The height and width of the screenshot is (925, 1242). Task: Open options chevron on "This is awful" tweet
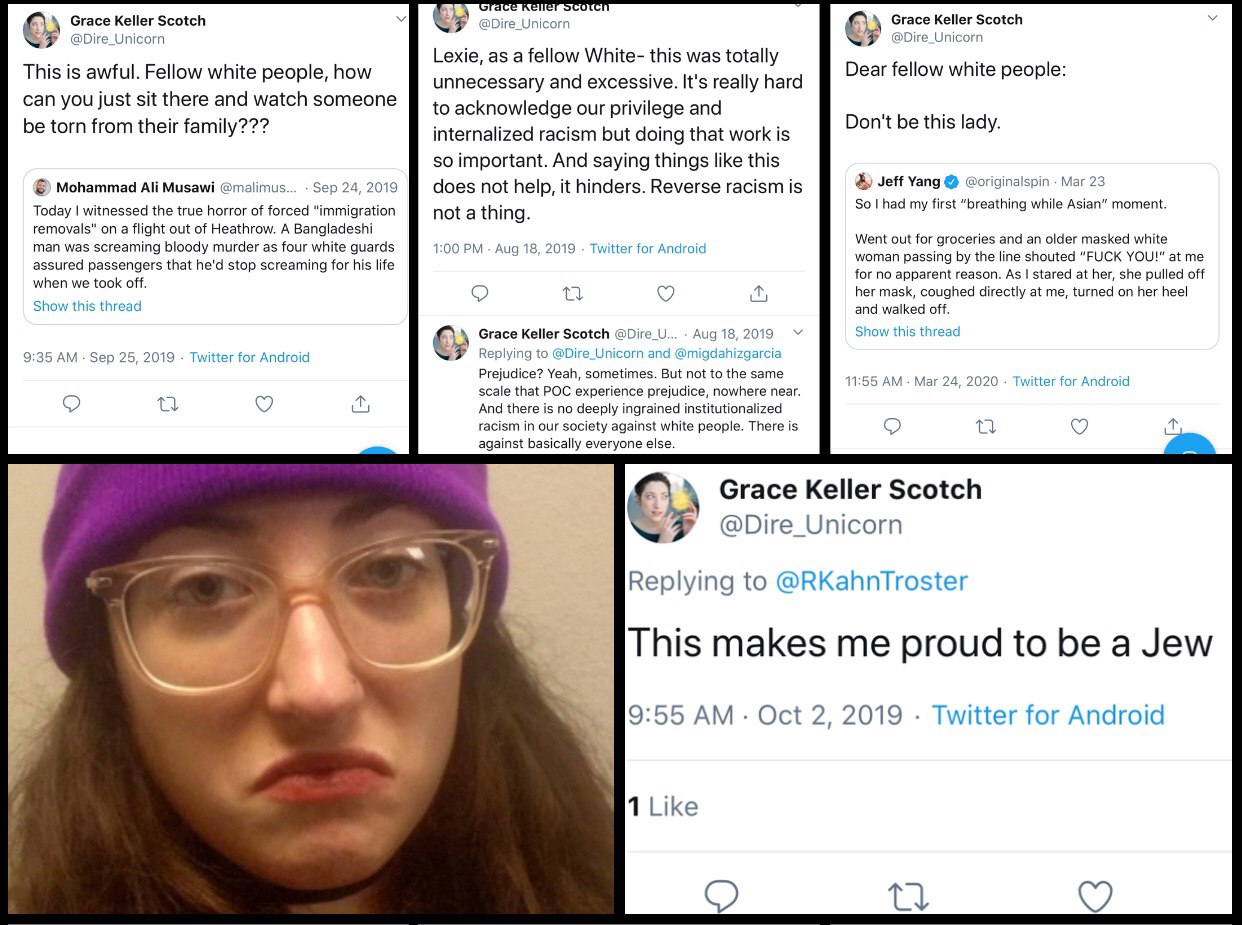[x=401, y=19]
